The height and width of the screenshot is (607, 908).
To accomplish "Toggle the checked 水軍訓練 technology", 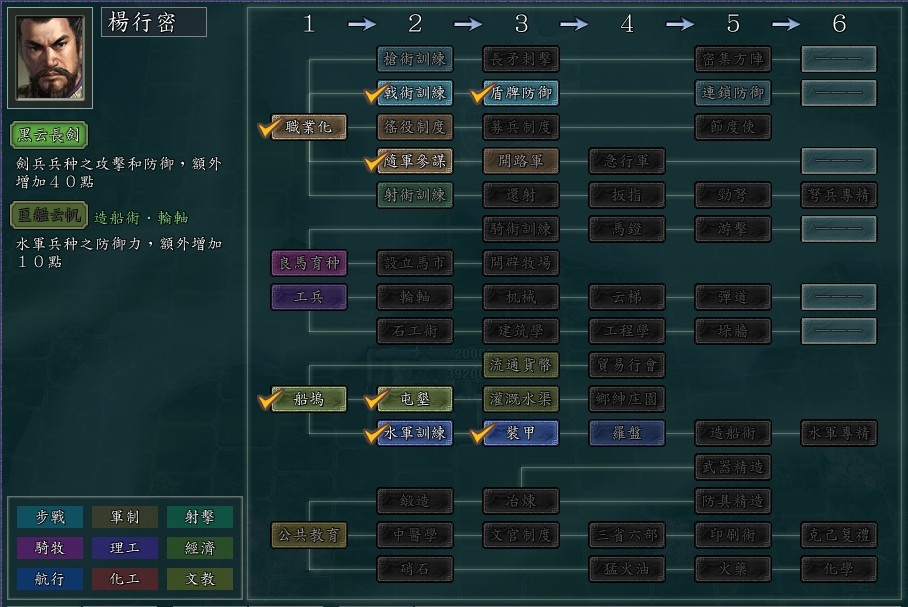I will [x=415, y=433].
